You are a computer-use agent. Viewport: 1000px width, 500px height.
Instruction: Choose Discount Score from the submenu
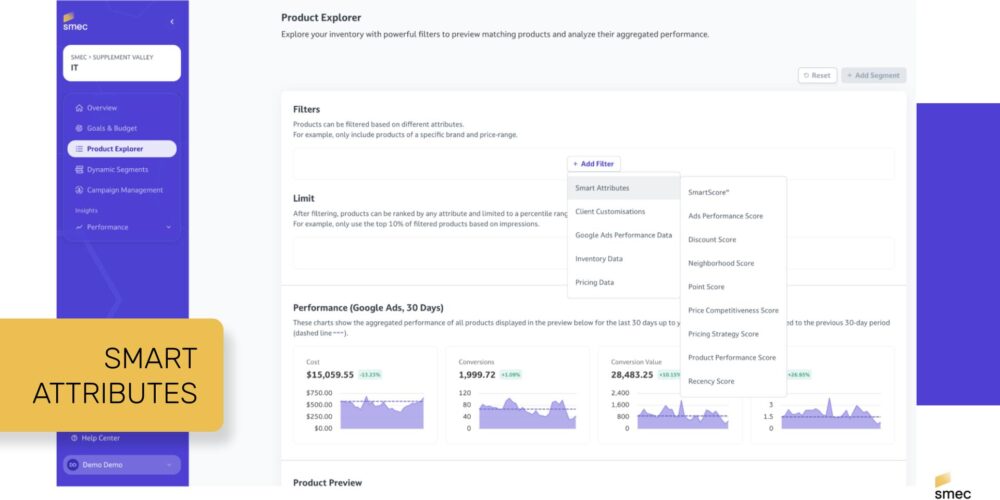(x=712, y=240)
